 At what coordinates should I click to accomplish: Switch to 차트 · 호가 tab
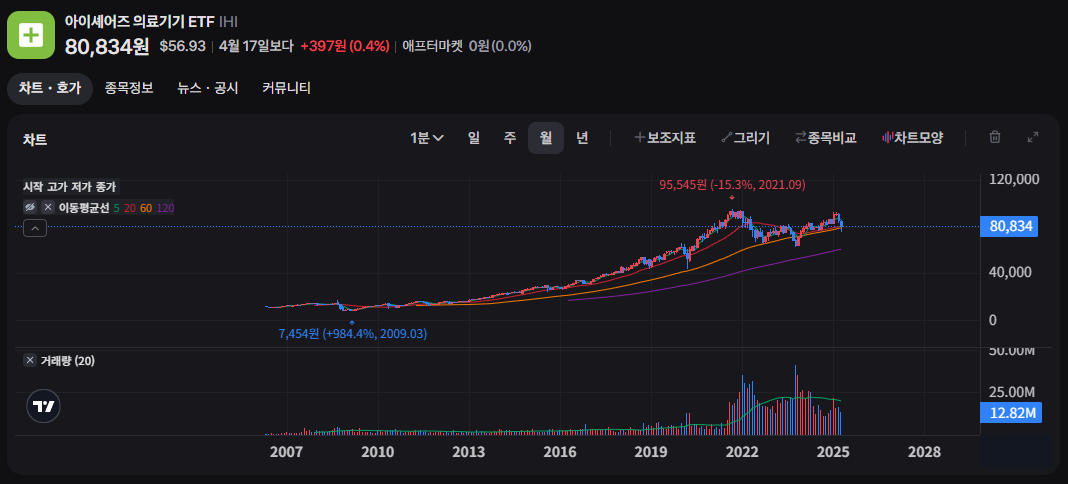click(50, 88)
